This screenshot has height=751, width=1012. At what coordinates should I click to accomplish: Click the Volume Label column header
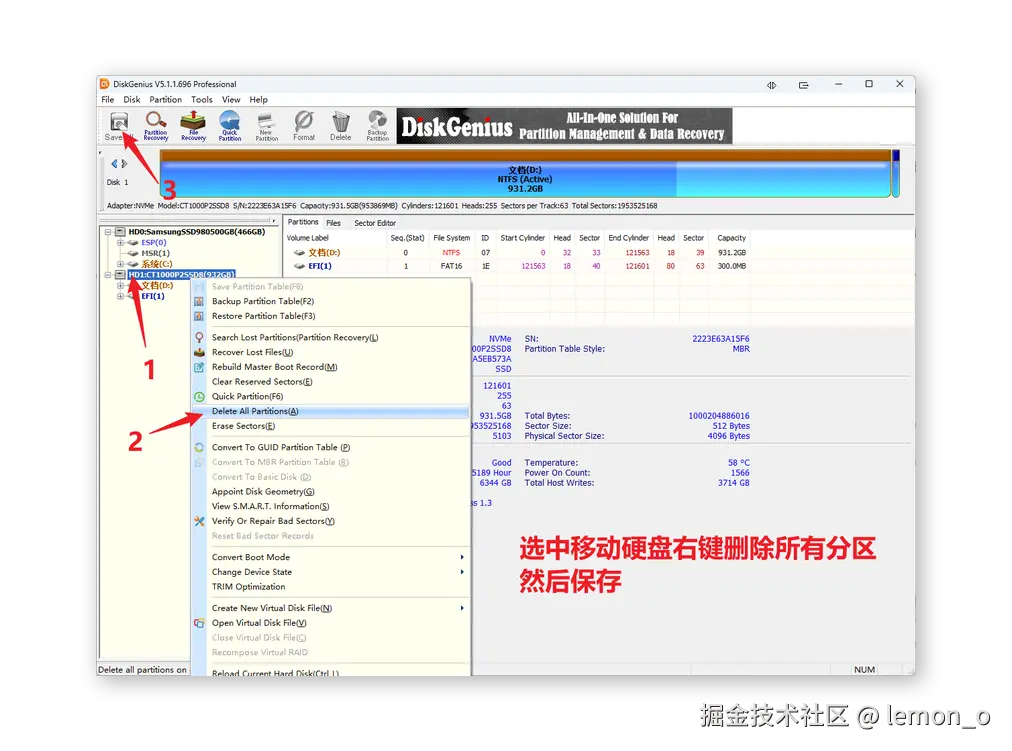pyautogui.click(x=335, y=238)
